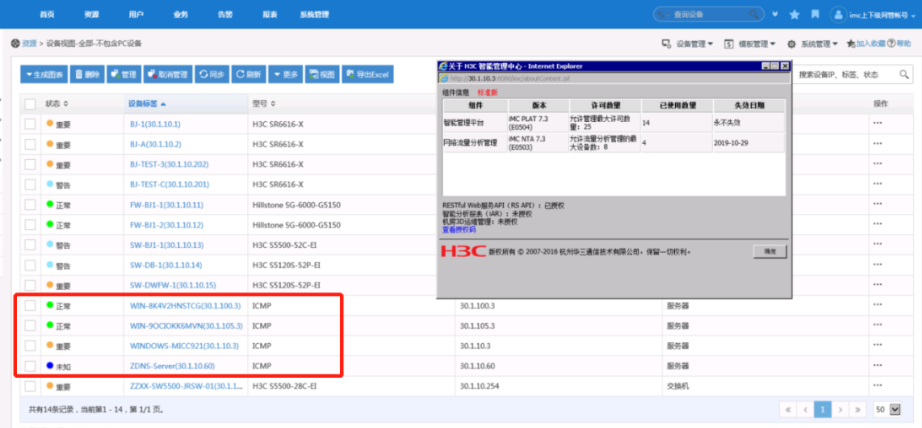Open the 更多 dropdown button
The image size is (922, 428).
285,75
